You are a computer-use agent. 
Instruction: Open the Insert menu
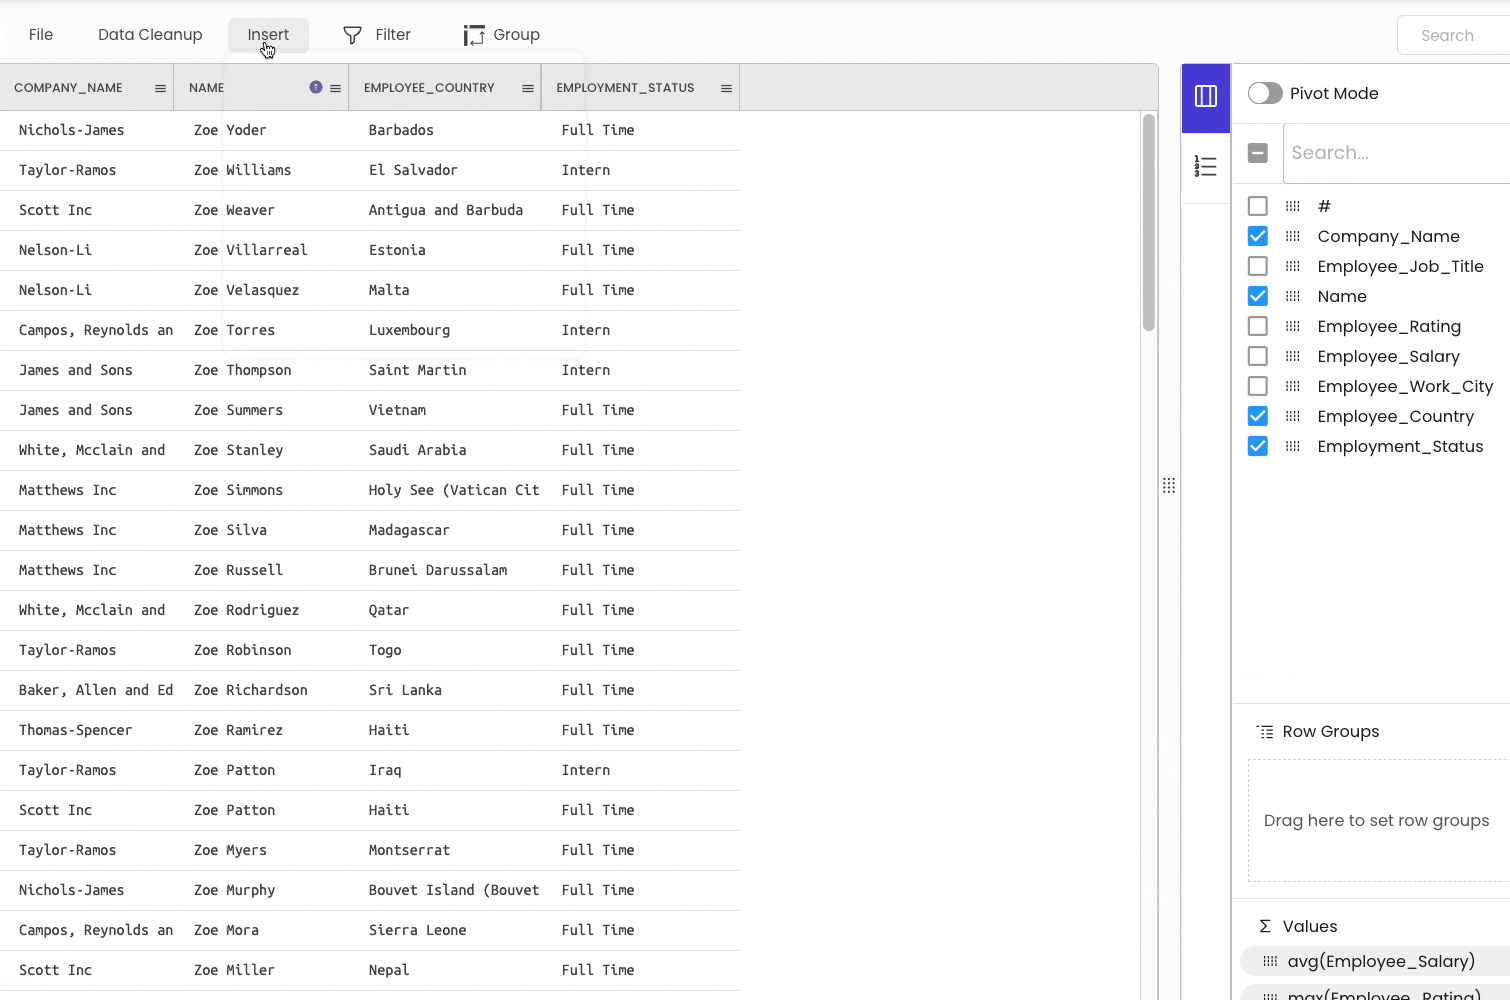click(268, 35)
